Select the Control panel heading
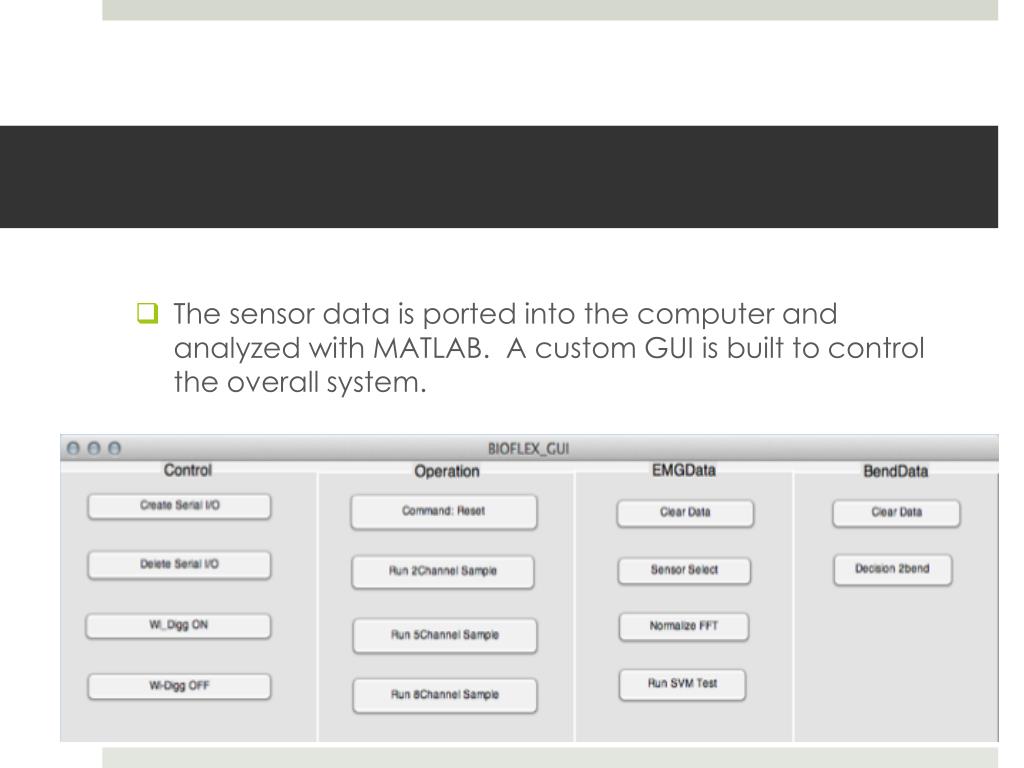This screenshot has height=768, width=1024. 188,470
